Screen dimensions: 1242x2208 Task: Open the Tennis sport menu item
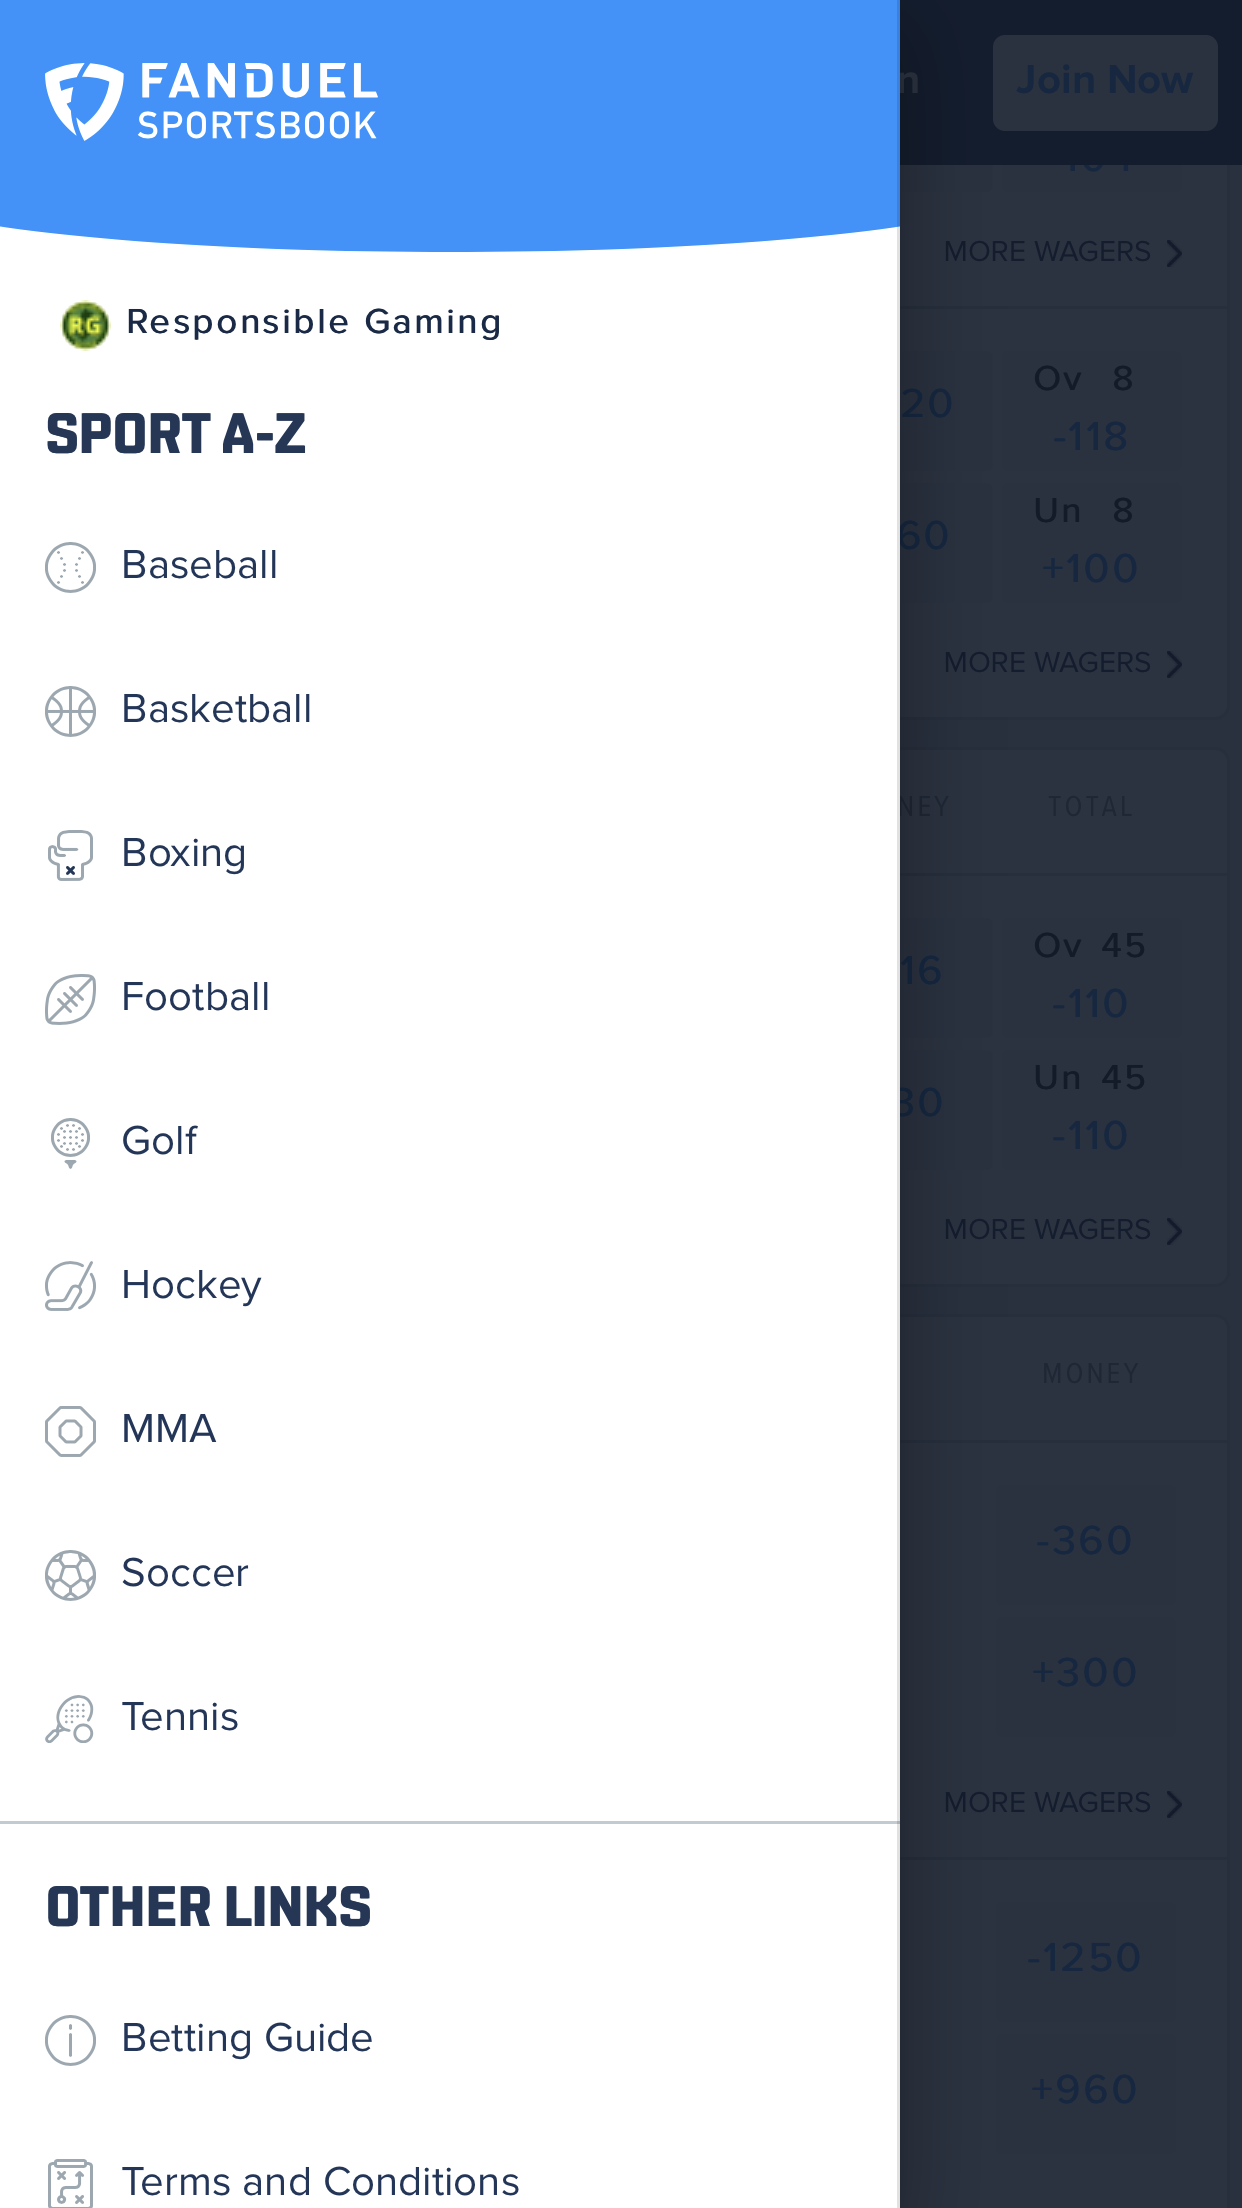(x=180, y=1717)
